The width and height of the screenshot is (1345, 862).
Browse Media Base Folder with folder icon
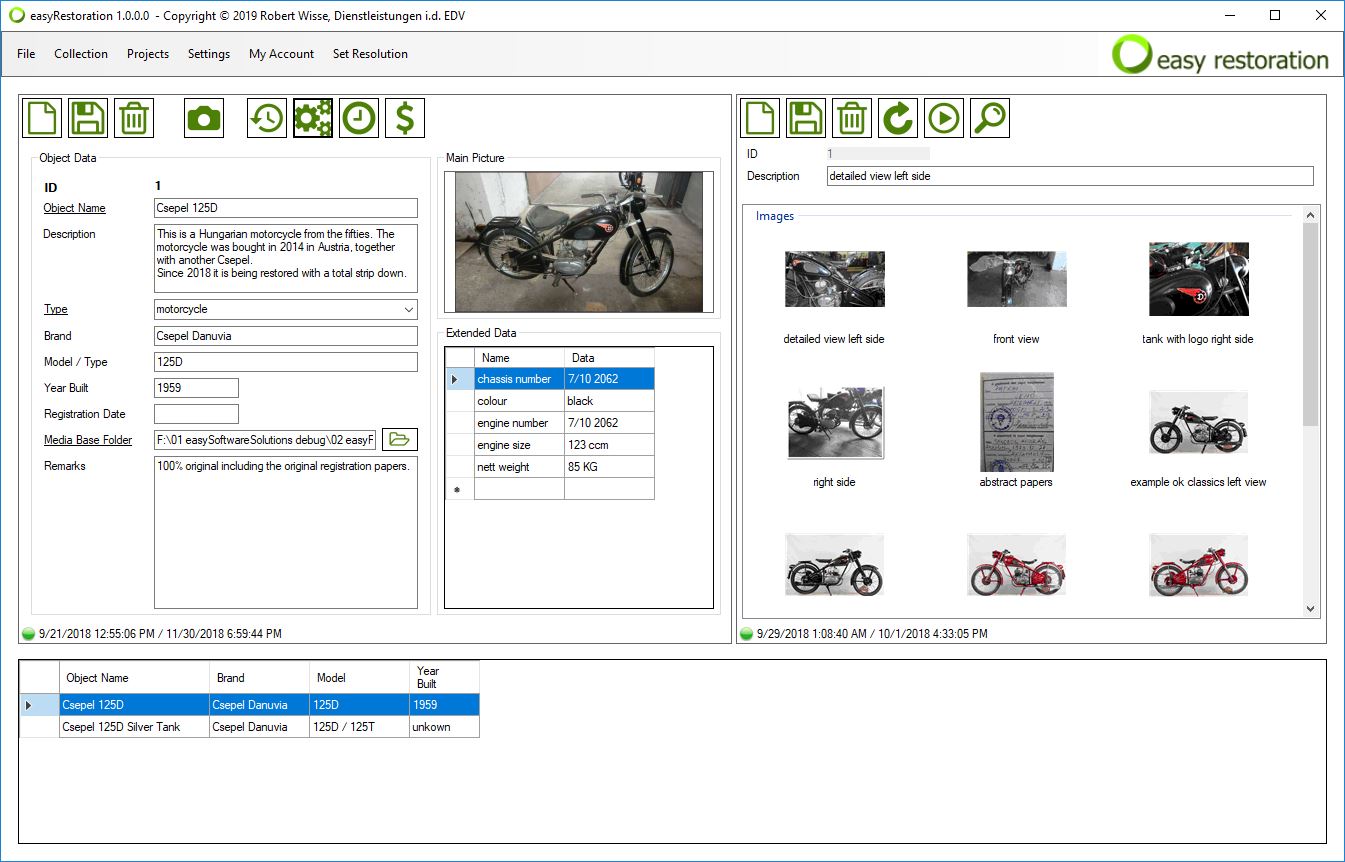tap(400, 439)
